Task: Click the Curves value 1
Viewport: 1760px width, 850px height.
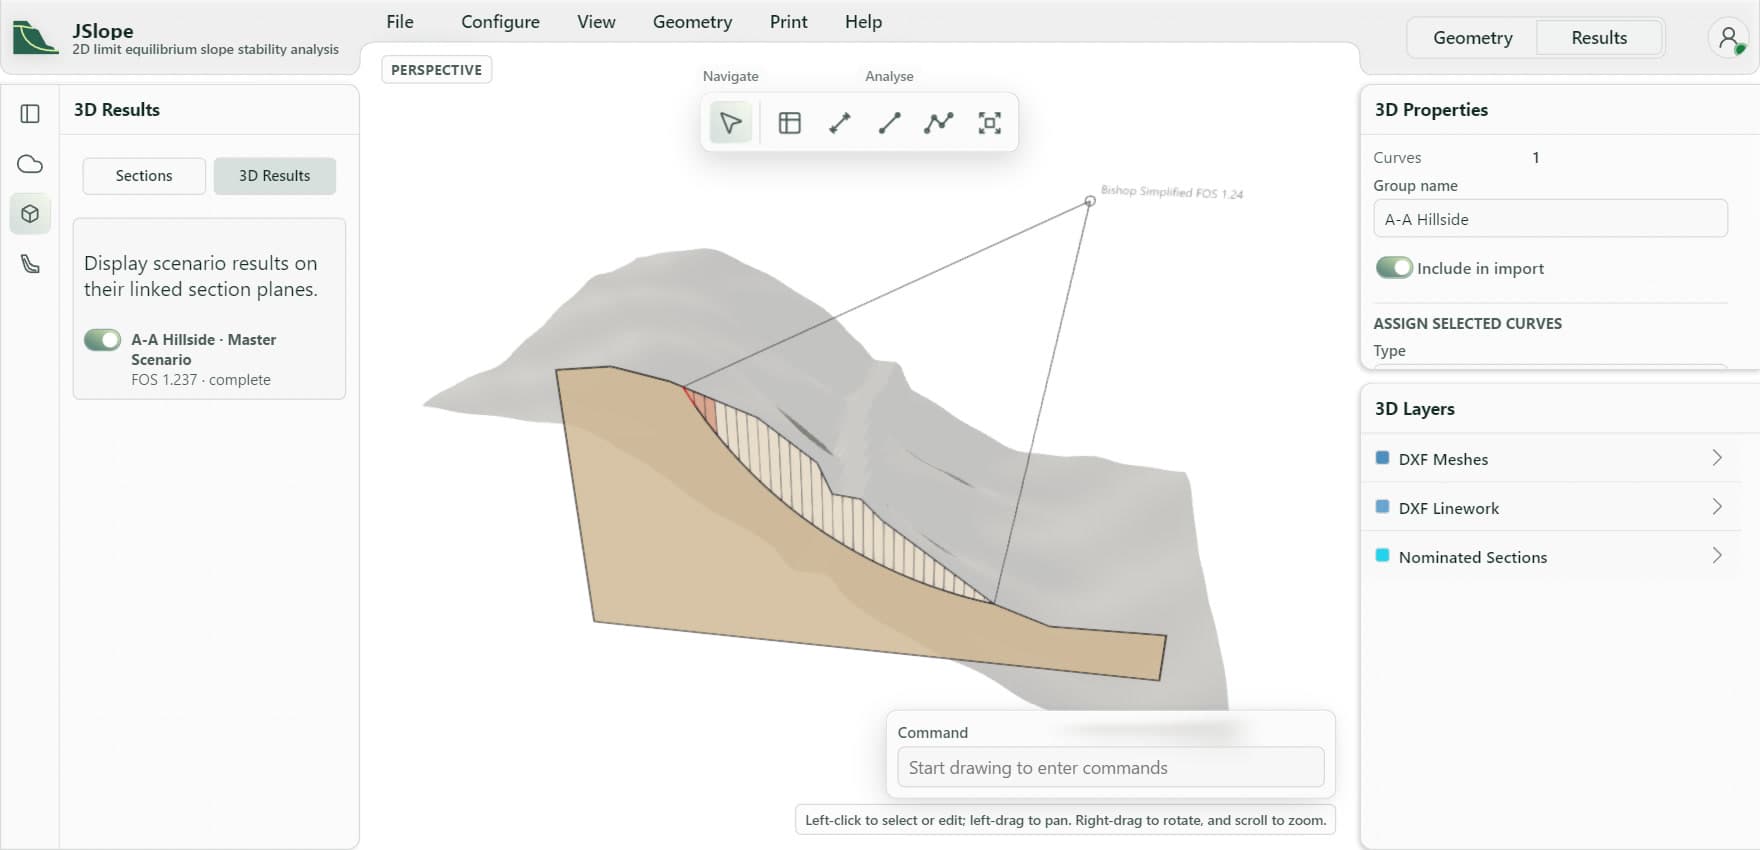Action: click(x=1536, y=158)
